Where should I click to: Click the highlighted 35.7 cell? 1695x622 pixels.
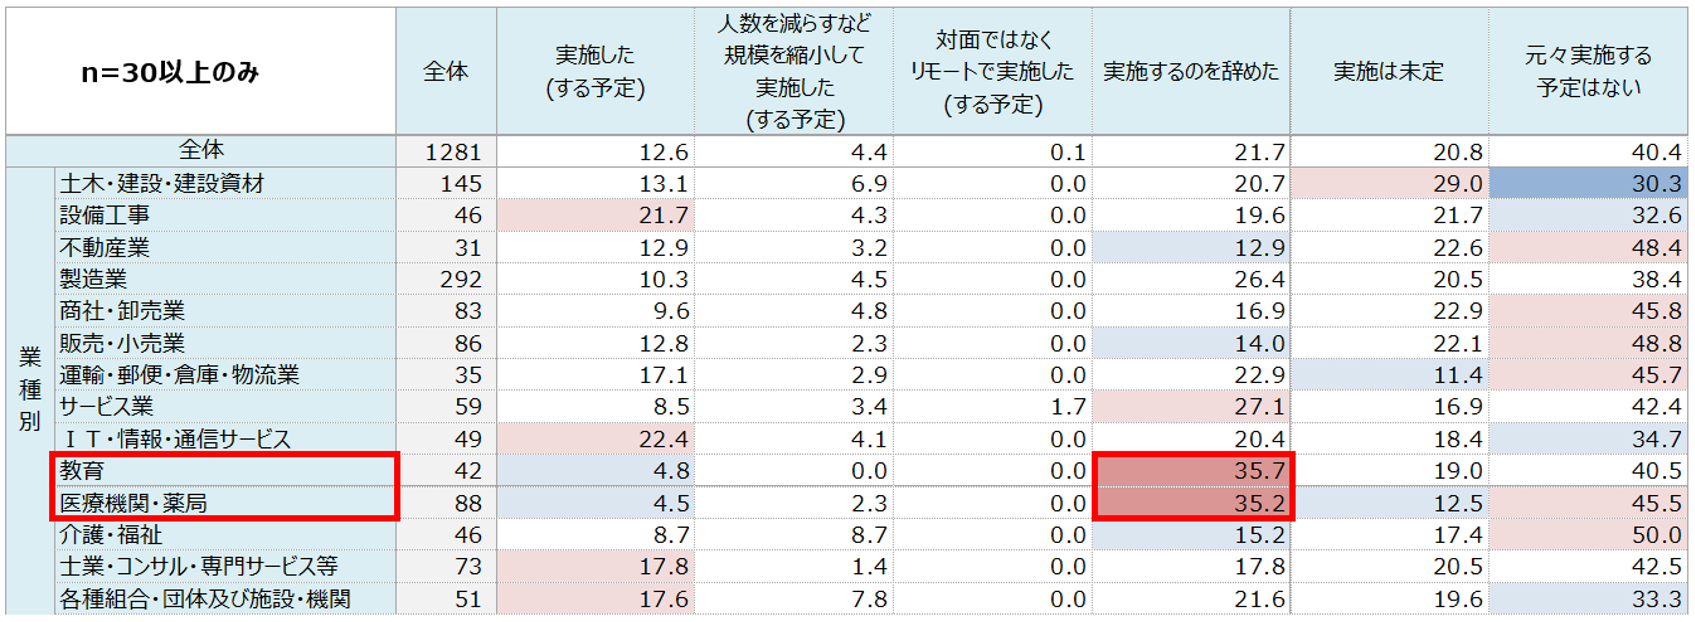1194,470
